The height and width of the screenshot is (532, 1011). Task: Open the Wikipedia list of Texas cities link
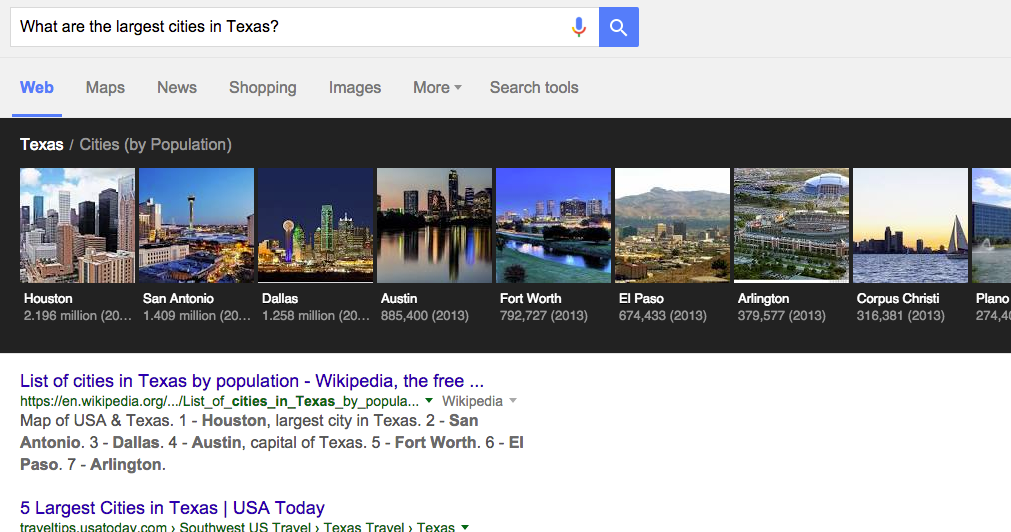[251, 381]
